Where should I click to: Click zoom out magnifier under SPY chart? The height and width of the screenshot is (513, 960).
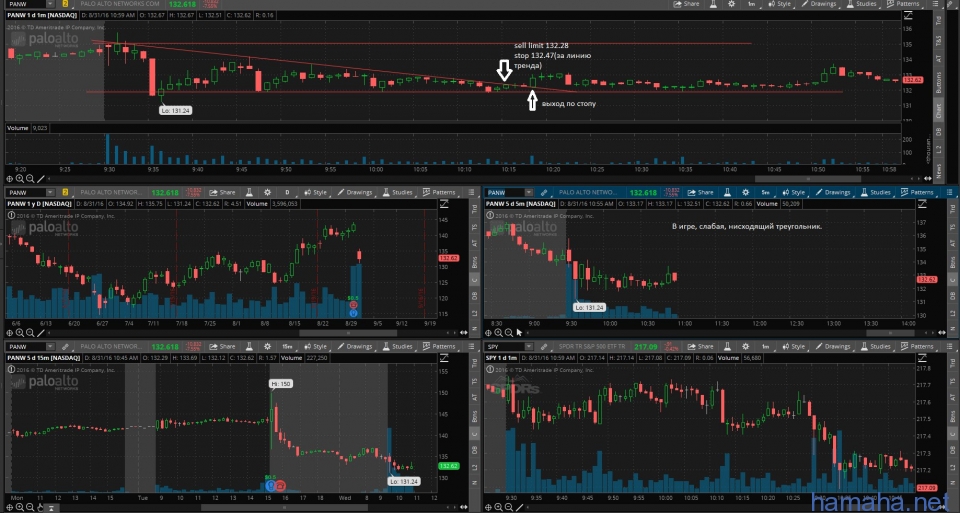[x=508, y=507]
